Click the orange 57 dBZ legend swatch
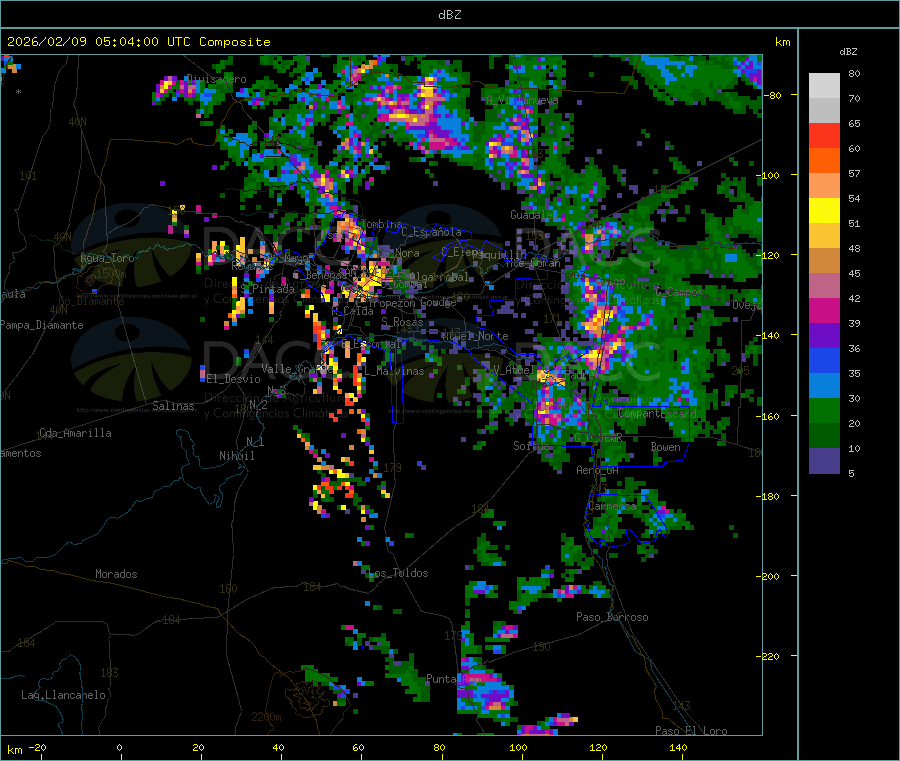Screen dimensions: 900x761 click(824, 161)
